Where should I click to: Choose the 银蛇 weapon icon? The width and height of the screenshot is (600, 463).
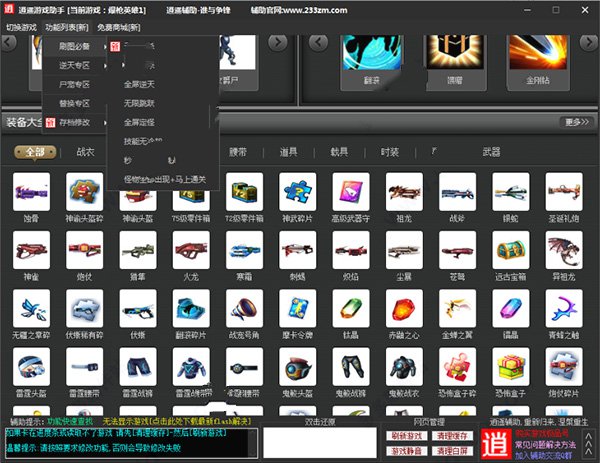coord(511,191)
